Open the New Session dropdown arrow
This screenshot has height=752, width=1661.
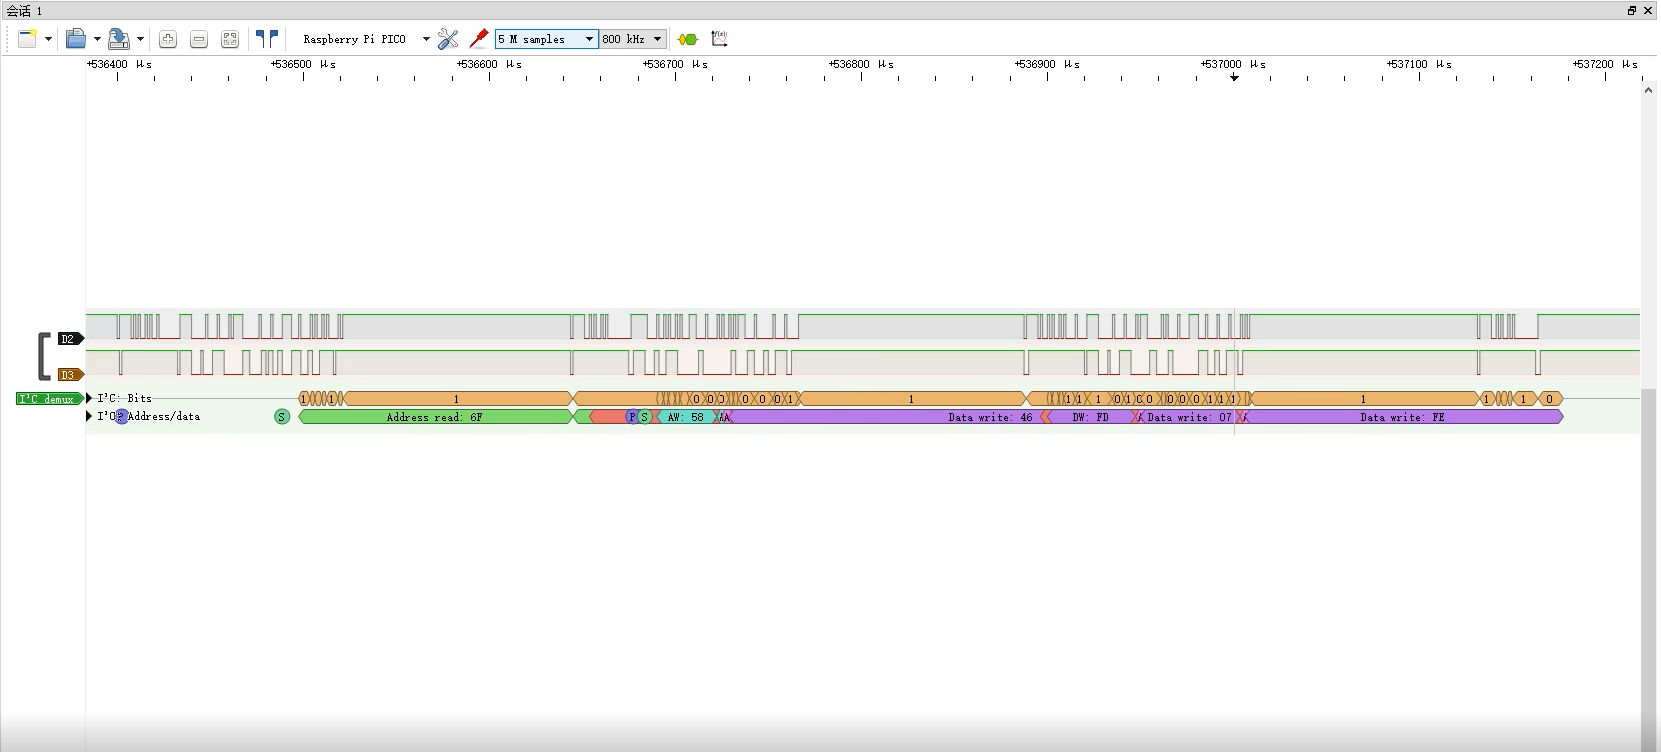click(48, 39)
